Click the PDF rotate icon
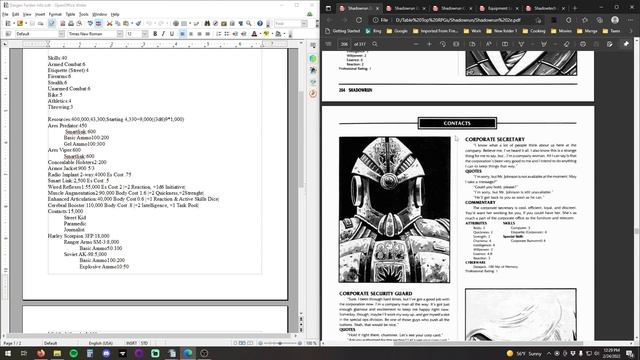Image resolution: width=640 pixels, height=360 pixels. coord(443,44)
